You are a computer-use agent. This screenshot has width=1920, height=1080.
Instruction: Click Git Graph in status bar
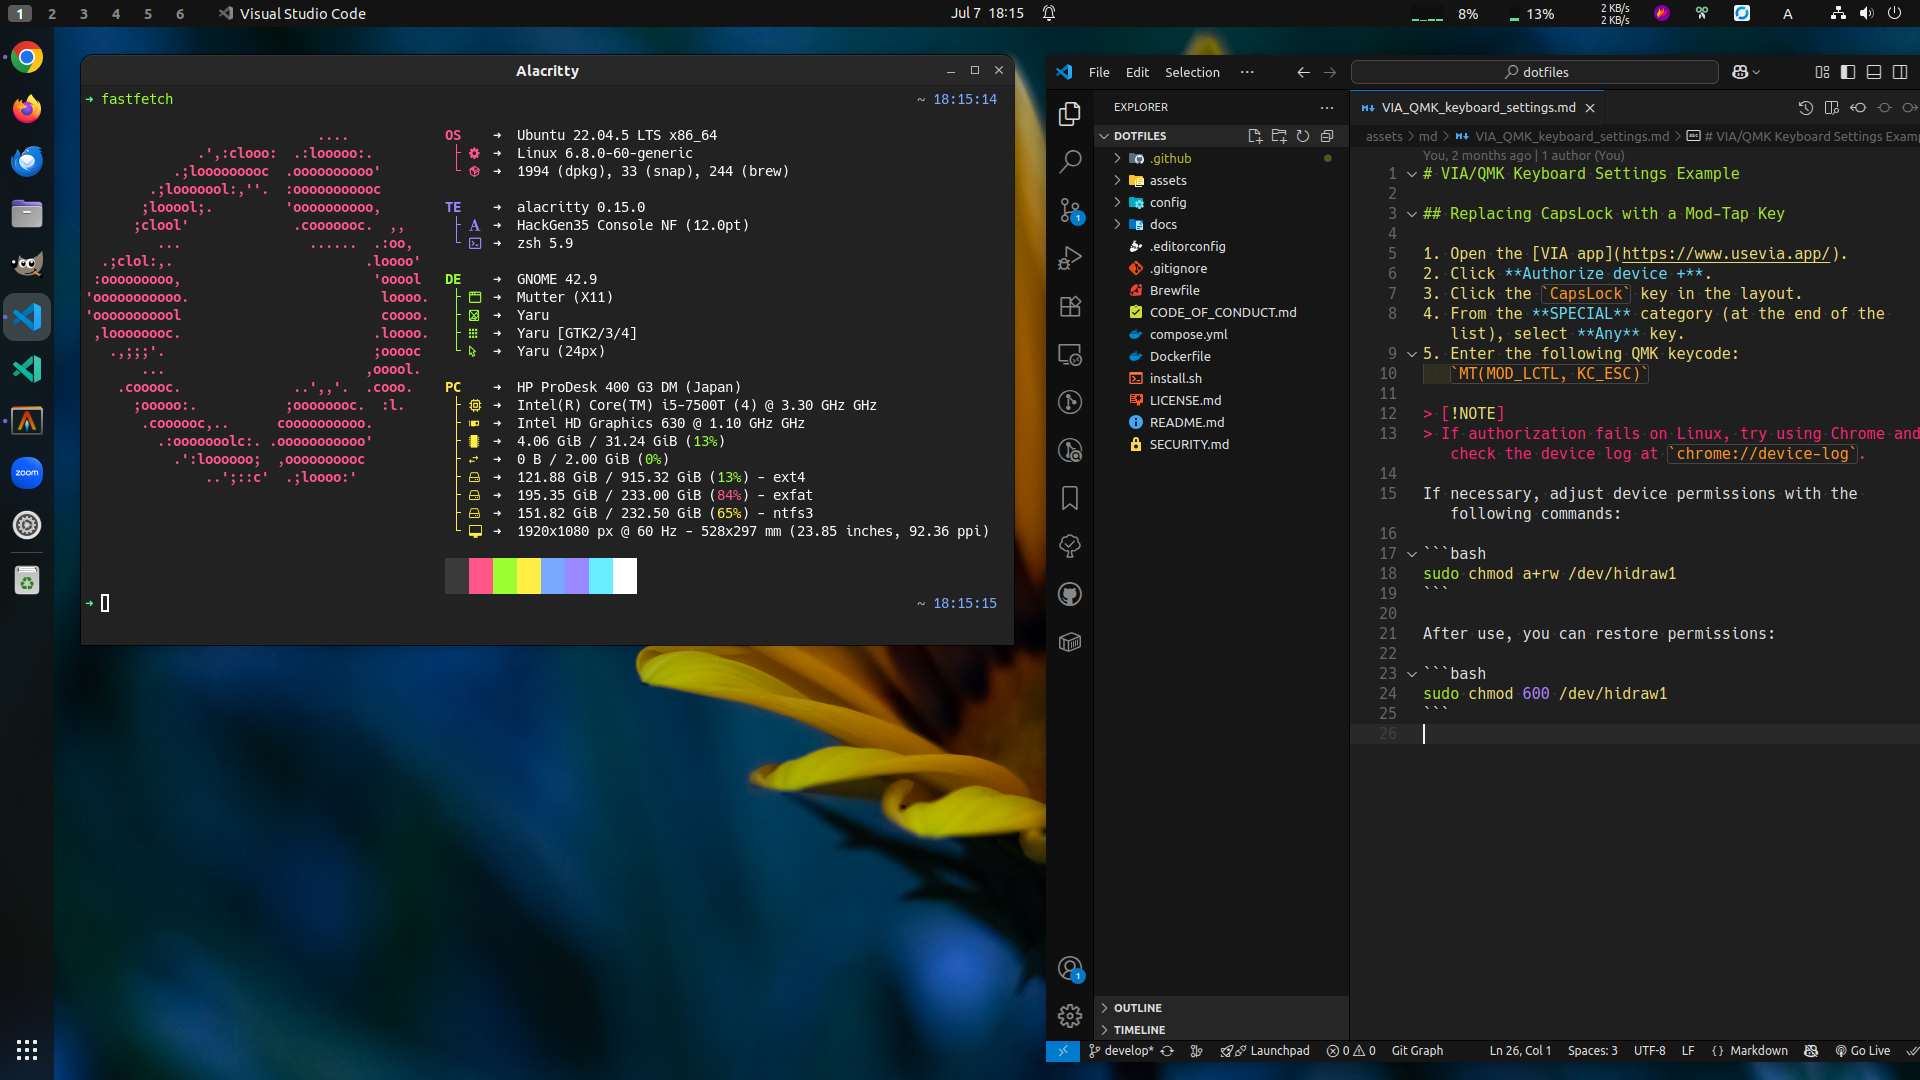pyautogui.click(x=1417, y=1051)
